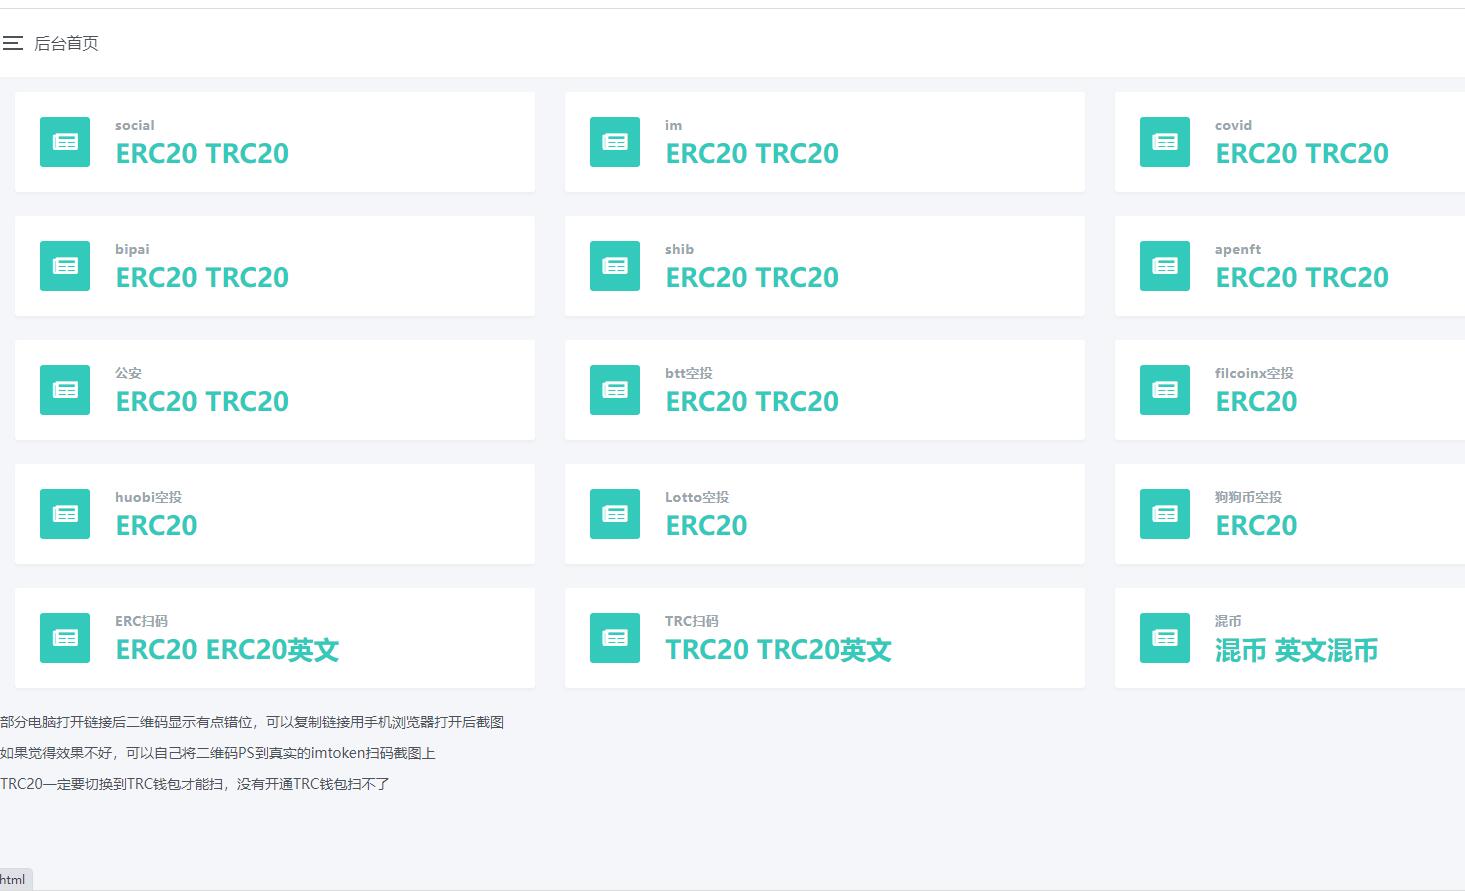Open ERC20 link in huobi空投 card

(156, 526)
